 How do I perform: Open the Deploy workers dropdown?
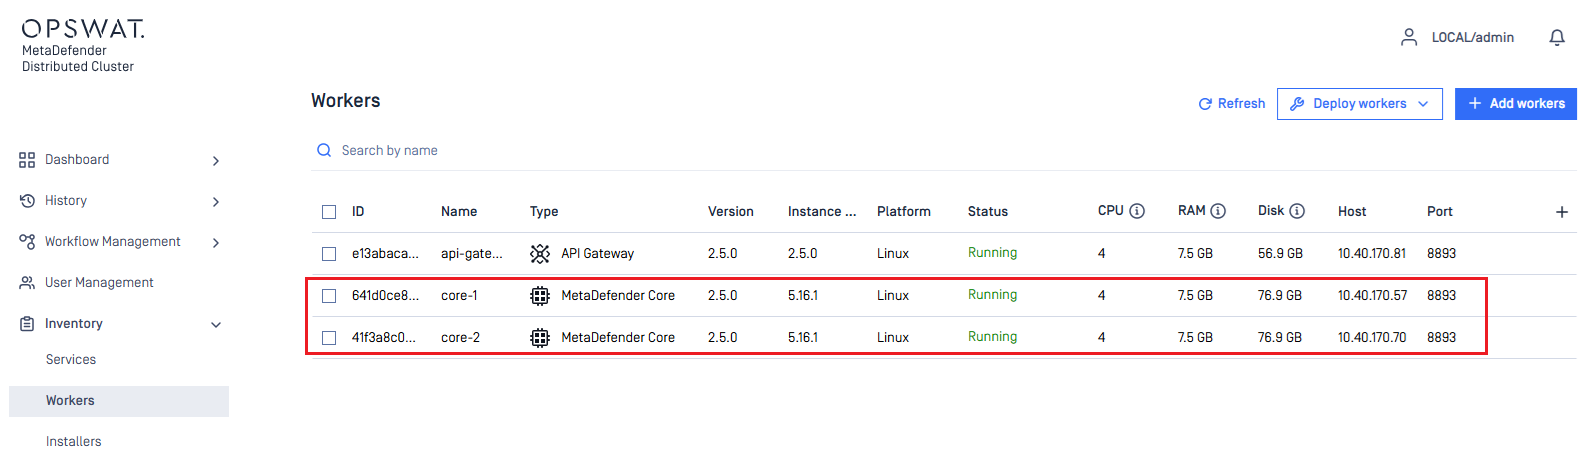click(x=1359, y=104)
